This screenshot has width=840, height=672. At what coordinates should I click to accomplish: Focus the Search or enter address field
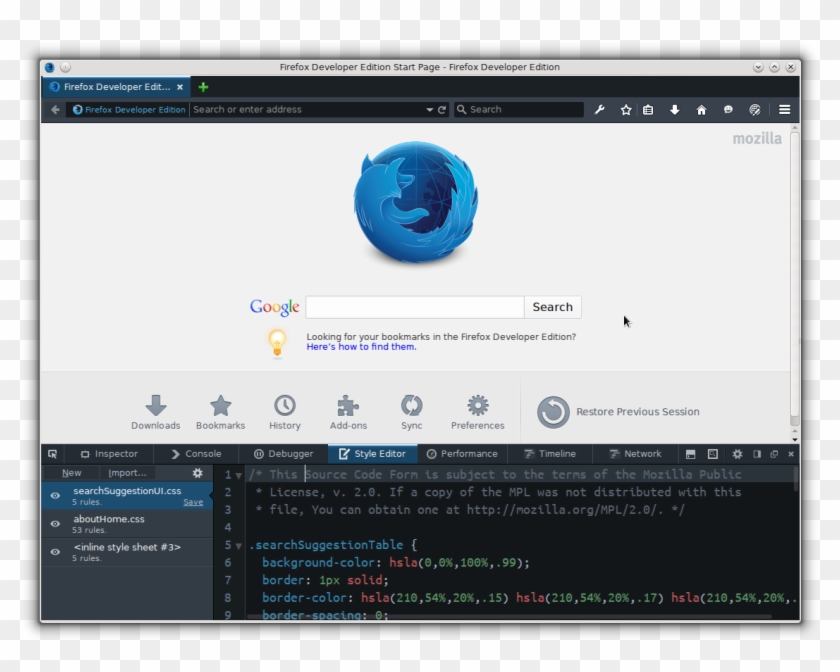click(308, 109)
